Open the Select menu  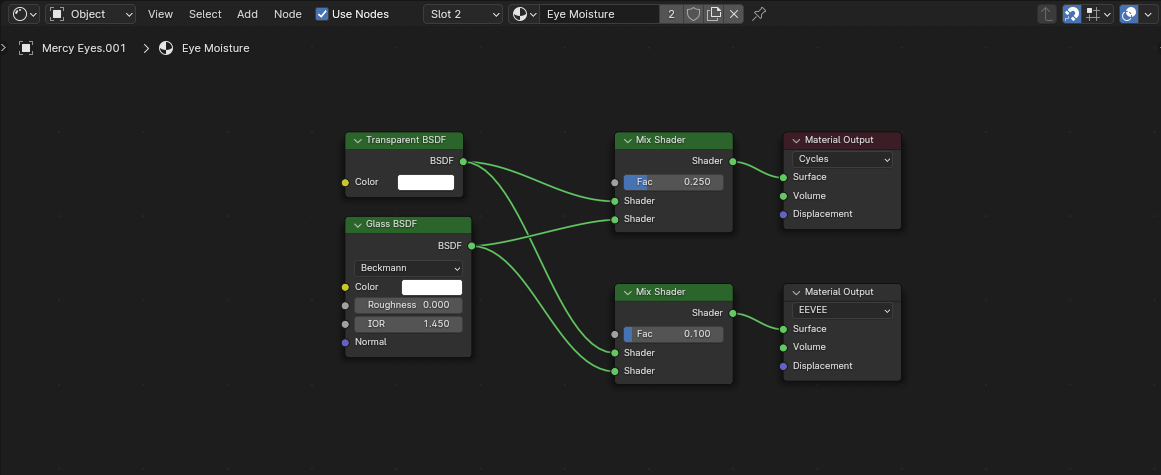click(205, 13)
